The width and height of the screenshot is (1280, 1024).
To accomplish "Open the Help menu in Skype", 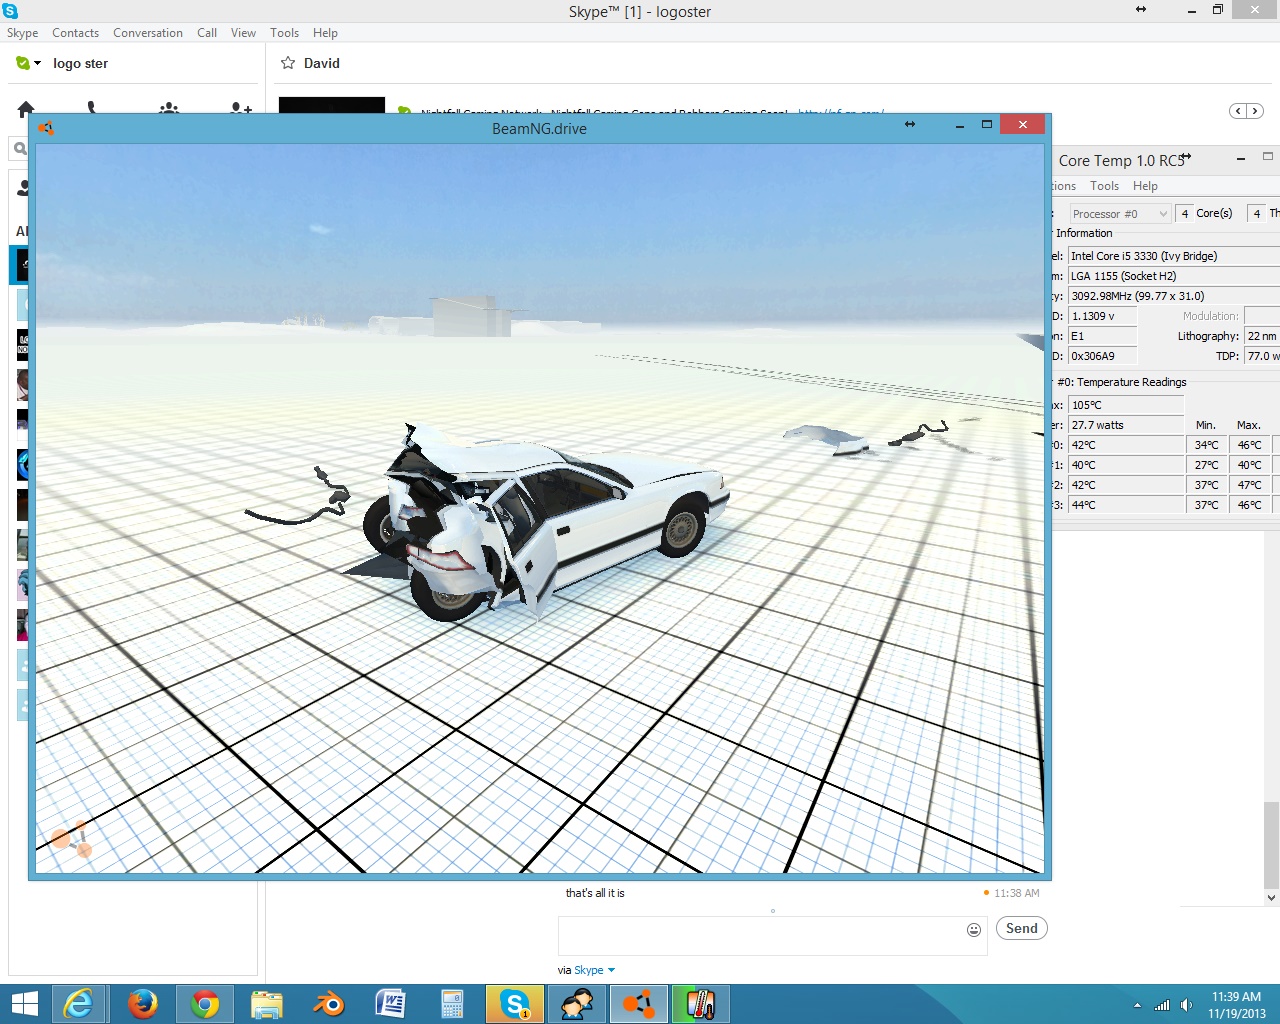I will [325, 33].
